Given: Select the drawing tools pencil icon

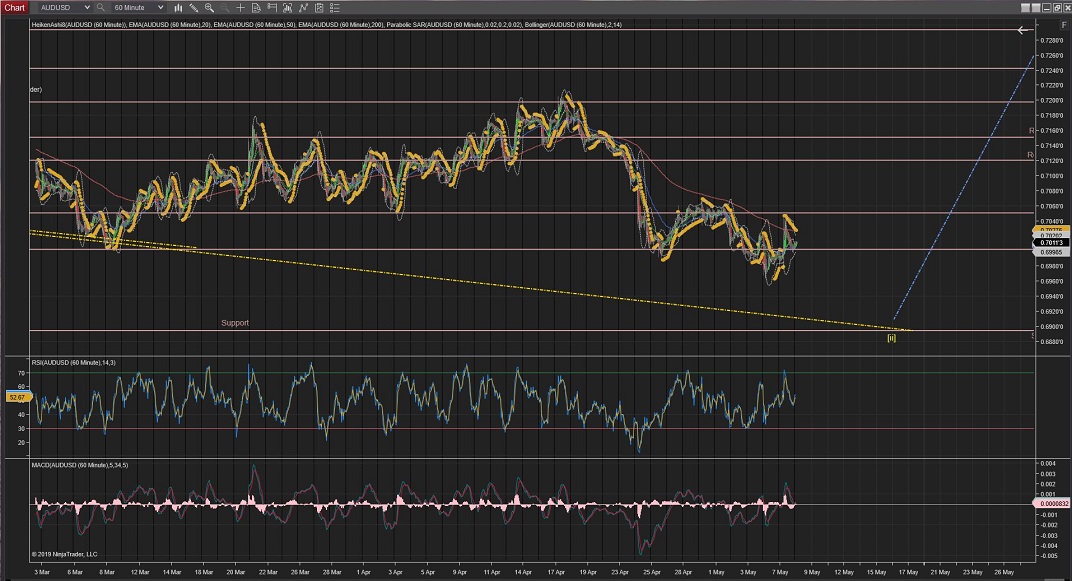Looking at the screenshot, I should coord(193,7).
